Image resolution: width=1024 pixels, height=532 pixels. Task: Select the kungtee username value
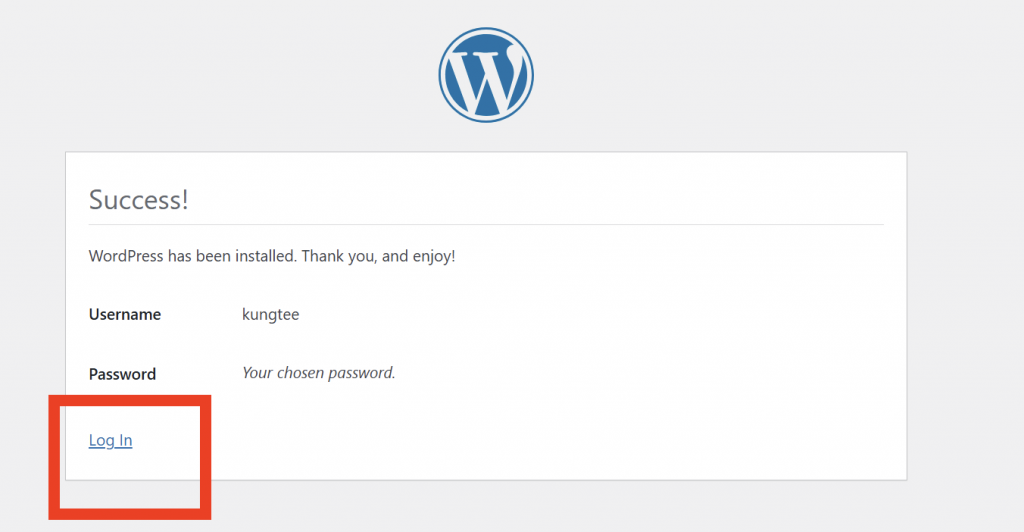(270, 314)
